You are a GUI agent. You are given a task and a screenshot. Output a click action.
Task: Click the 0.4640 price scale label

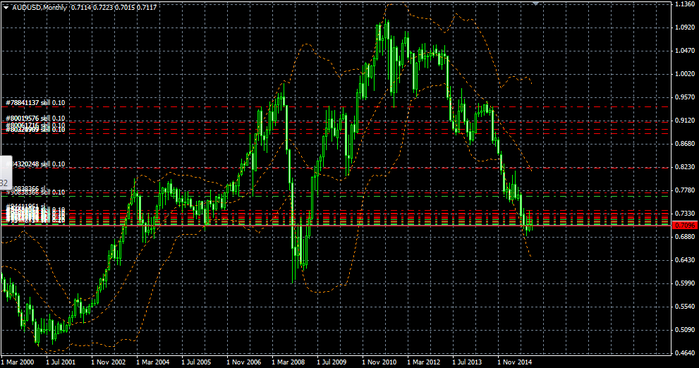point(685,352)
